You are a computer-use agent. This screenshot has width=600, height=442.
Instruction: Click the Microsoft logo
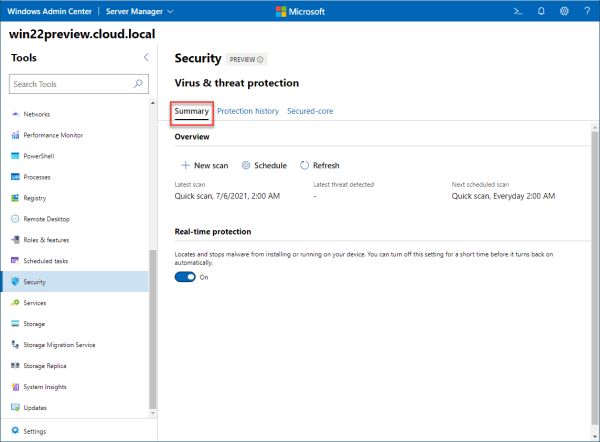[300, 11]
